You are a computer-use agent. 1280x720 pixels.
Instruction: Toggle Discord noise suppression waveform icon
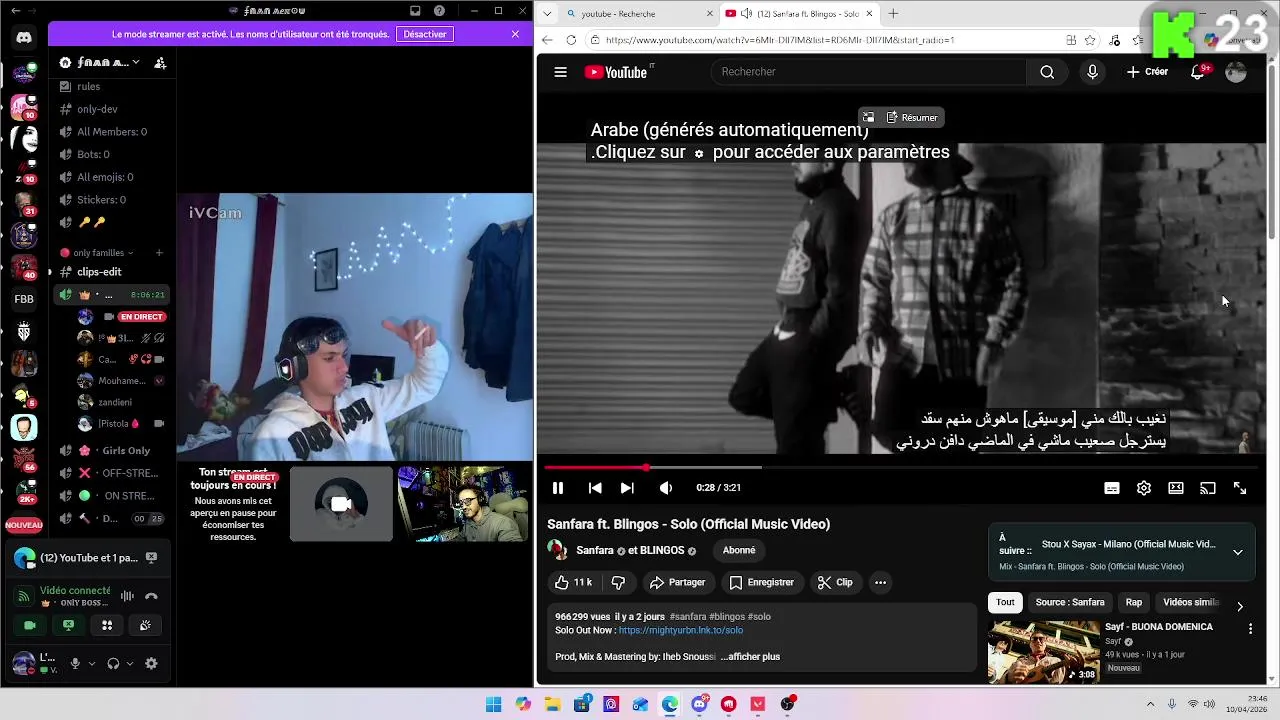click(127, 596)
